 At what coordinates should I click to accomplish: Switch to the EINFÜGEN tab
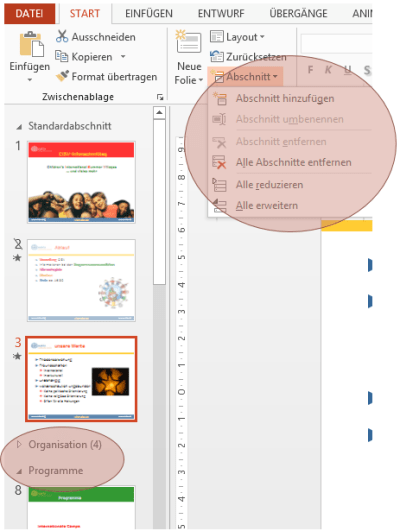pyautogui.click(x=149, y=14)
